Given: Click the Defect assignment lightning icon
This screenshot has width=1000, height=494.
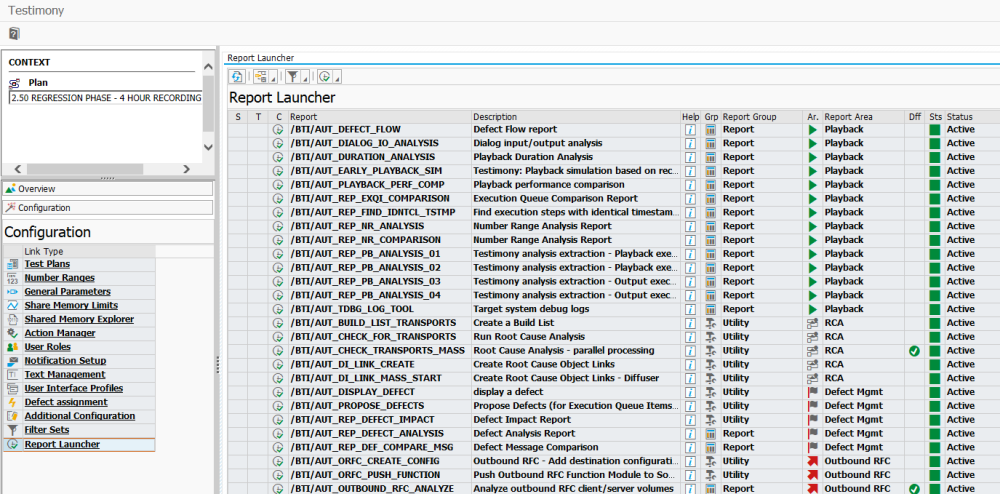Looking at the screenshot, I should point(12,402).
